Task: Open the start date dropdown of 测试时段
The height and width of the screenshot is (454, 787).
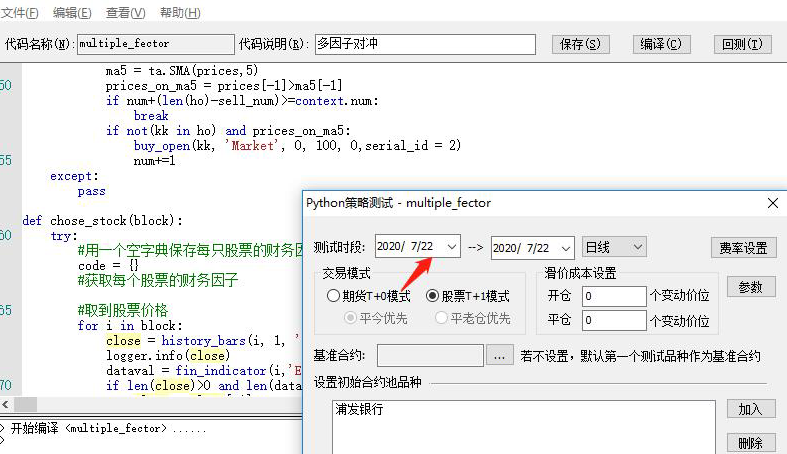Action: (x=452, y=247)
